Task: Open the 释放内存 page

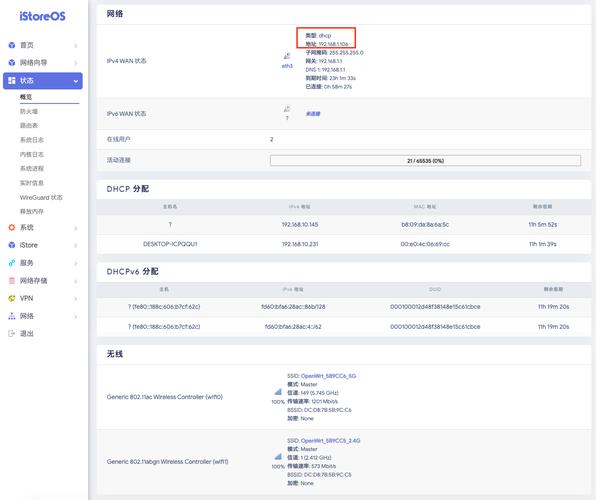Action: (32, 211)
